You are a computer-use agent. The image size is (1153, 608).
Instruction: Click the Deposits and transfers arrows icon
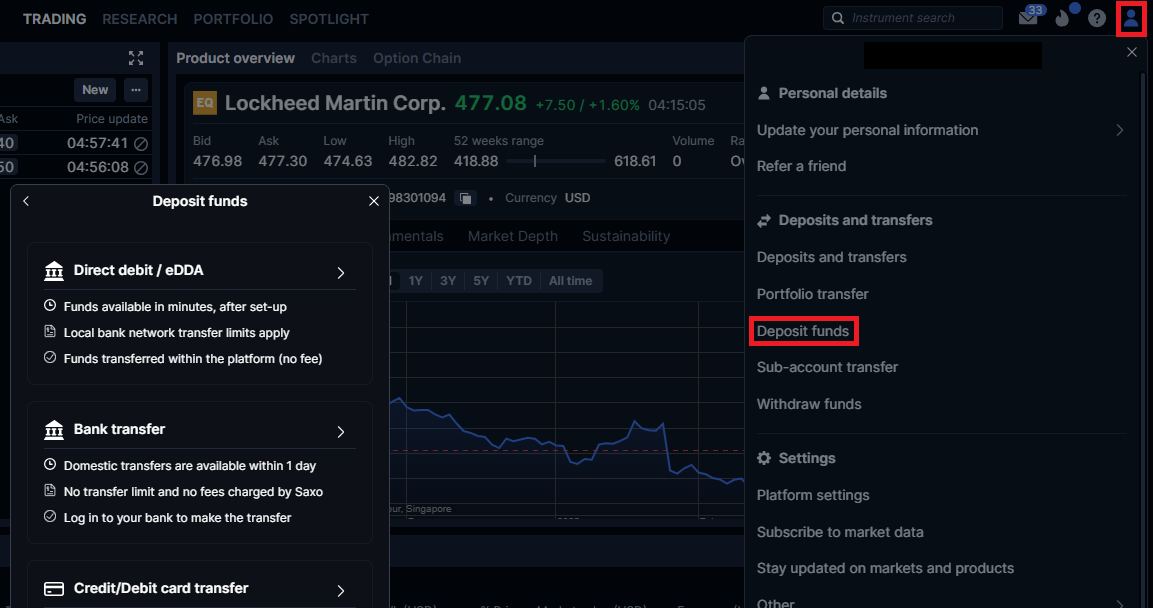(x=764, y=221)
